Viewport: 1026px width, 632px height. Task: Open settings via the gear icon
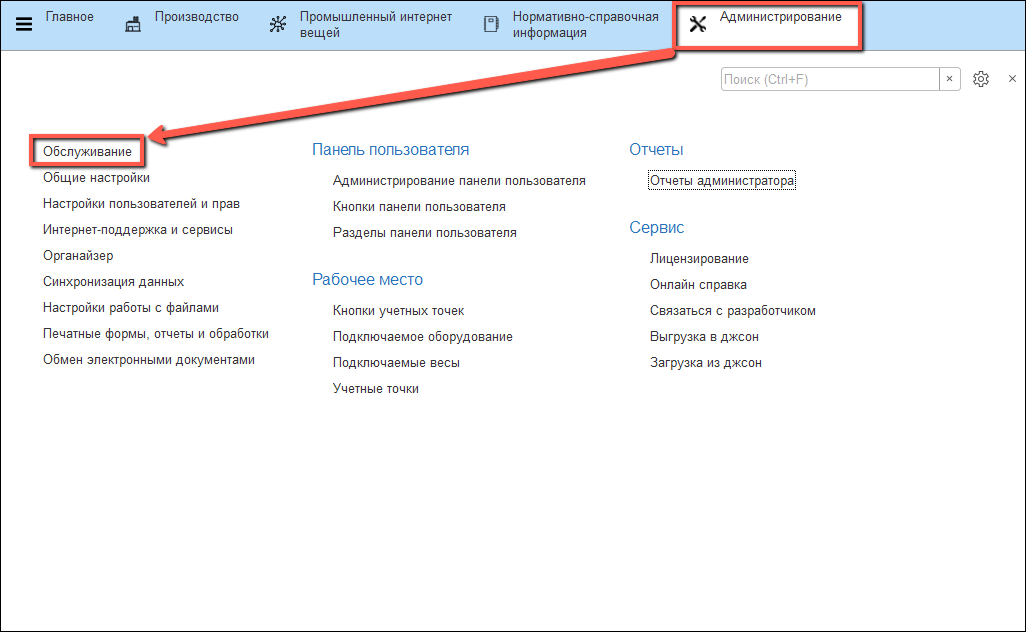pyautogui.click(x=981, y=79)
